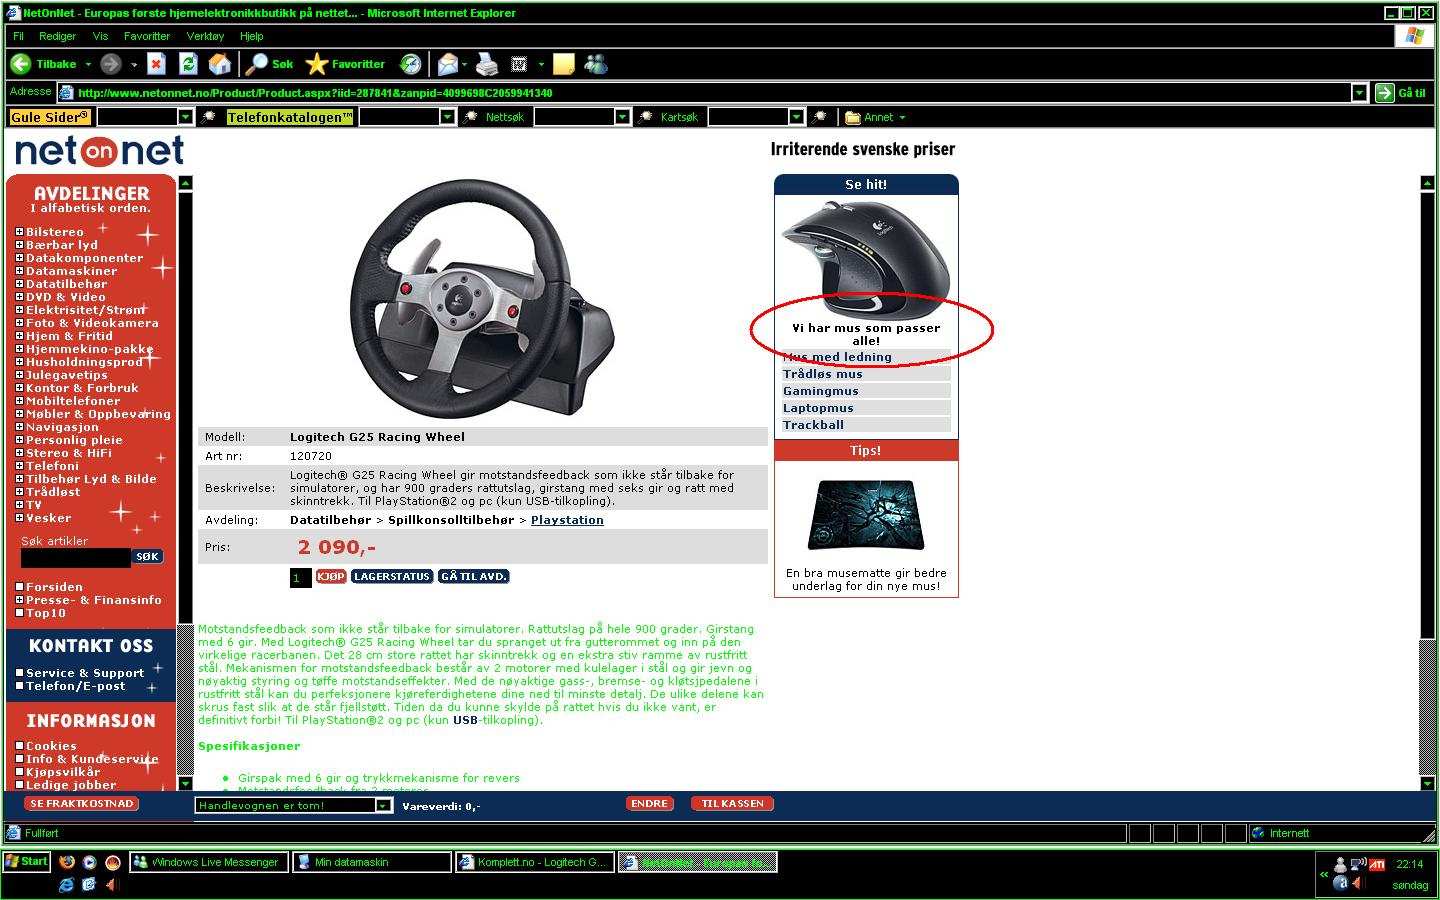The height and width of the screenshot is (900, 1440).
Task: Click the Stop loading icon in toolbar
Action: click(x=156, y=64)
